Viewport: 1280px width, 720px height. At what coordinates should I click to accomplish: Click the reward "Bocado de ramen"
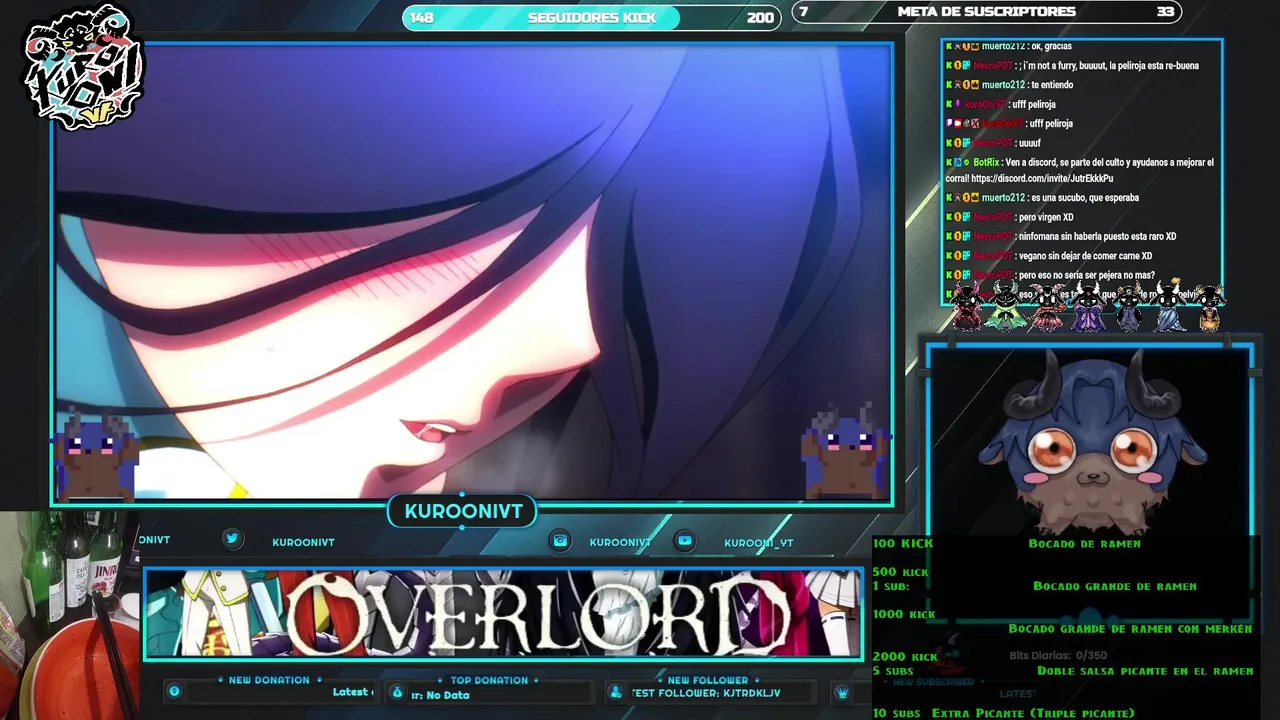(1085, 544)
